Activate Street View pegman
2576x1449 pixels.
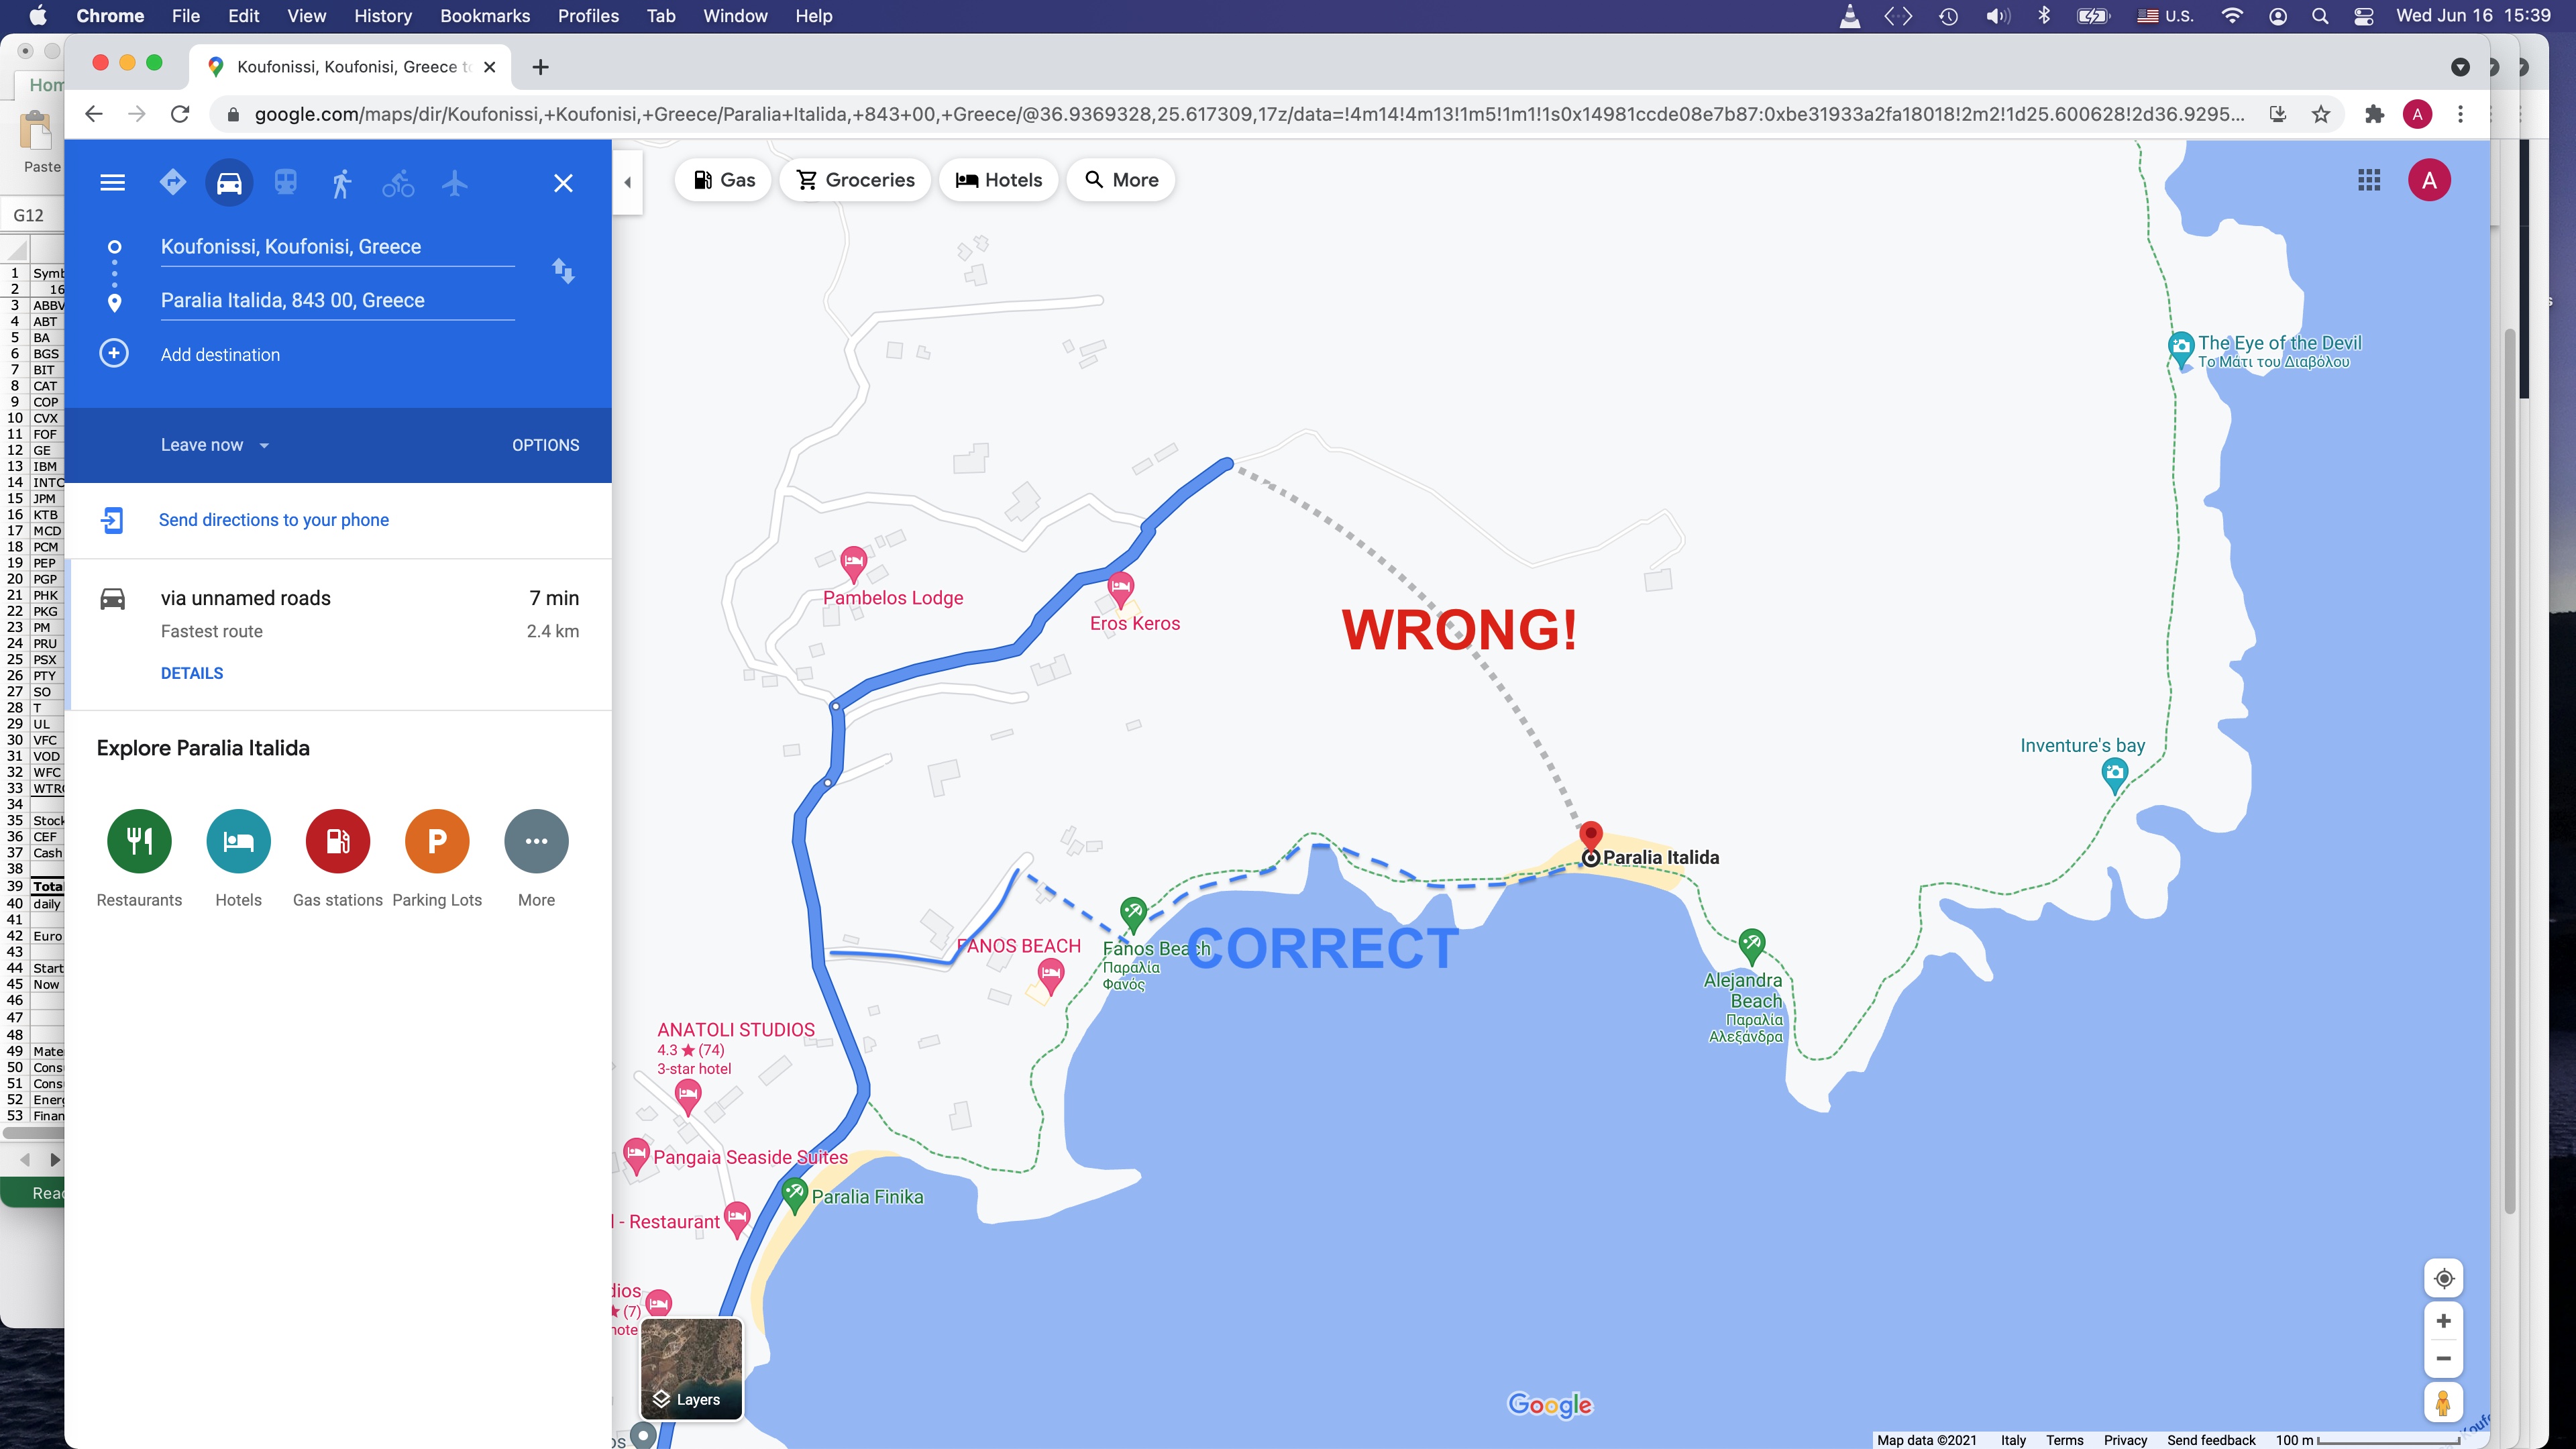pyautogui.click(x=2443, y=1403)
